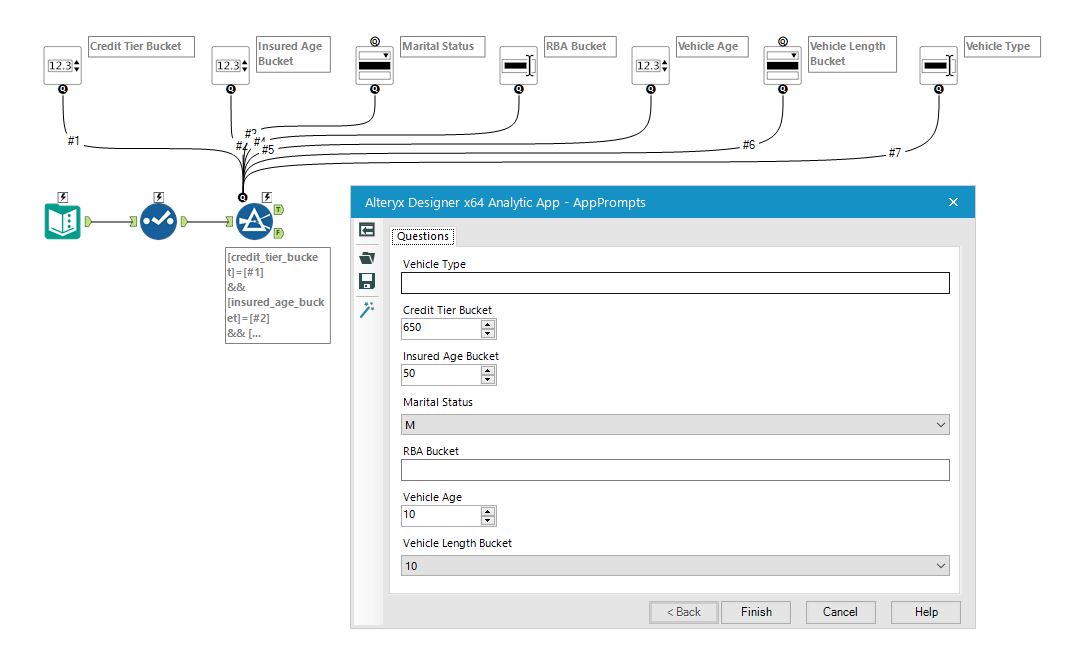This screenshot has width=1070, height=652.
Task: Click the Vehicle Type Text Box tool icon
Action: 938,64
